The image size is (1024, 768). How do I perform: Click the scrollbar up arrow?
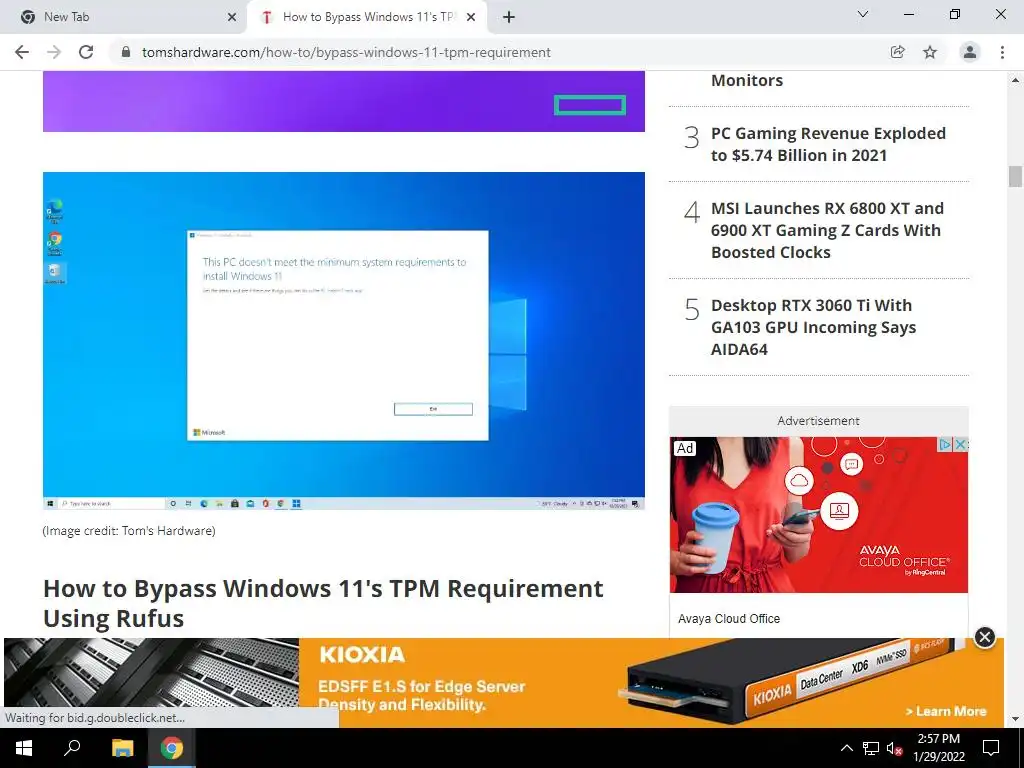click(x=1015, y=80)
